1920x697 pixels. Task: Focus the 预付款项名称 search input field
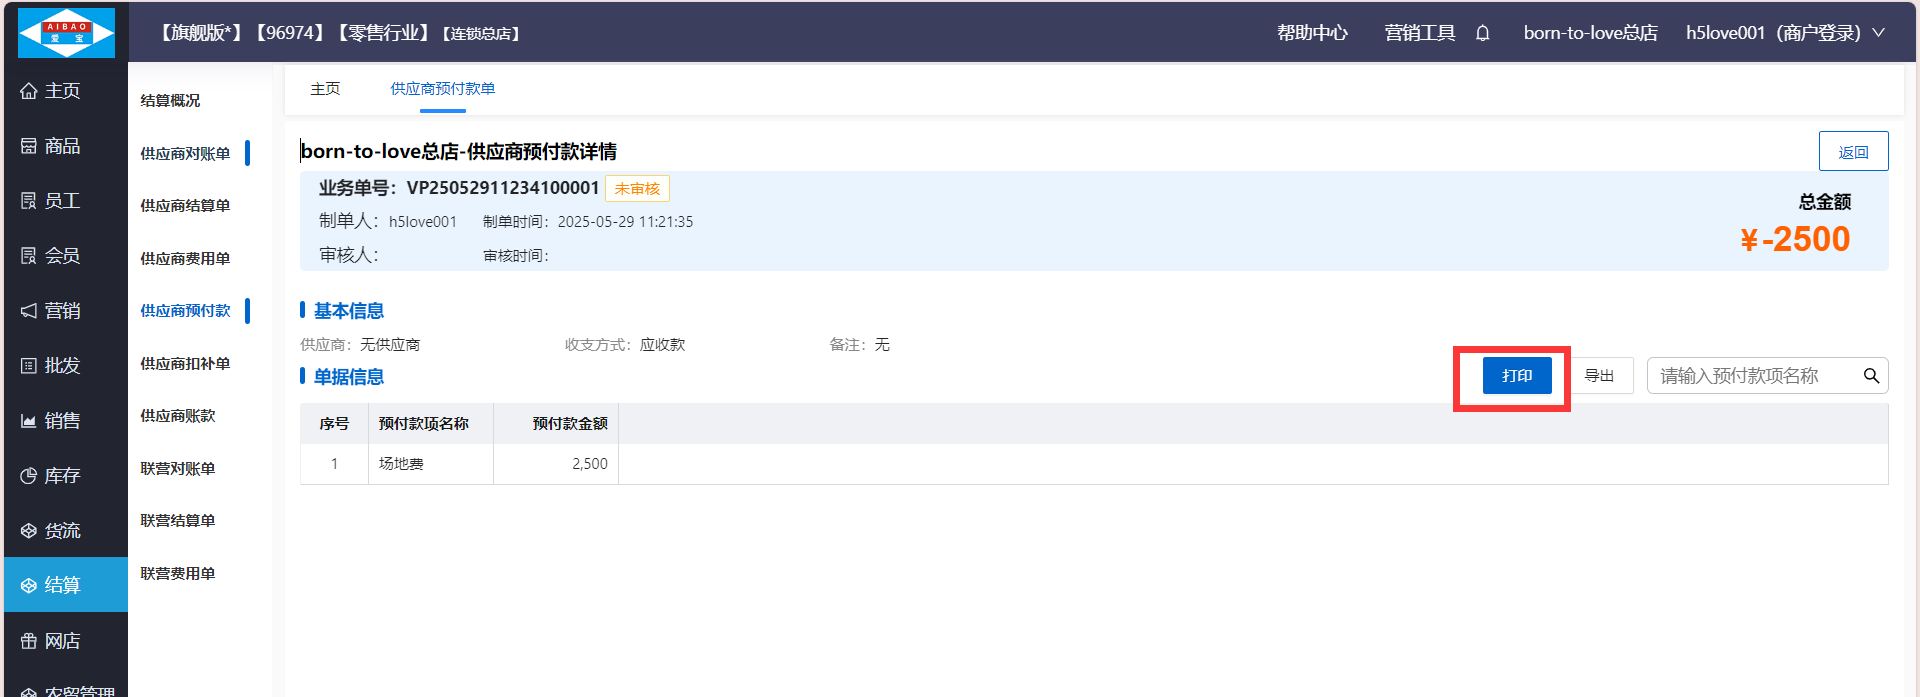tap(1752, 376)
